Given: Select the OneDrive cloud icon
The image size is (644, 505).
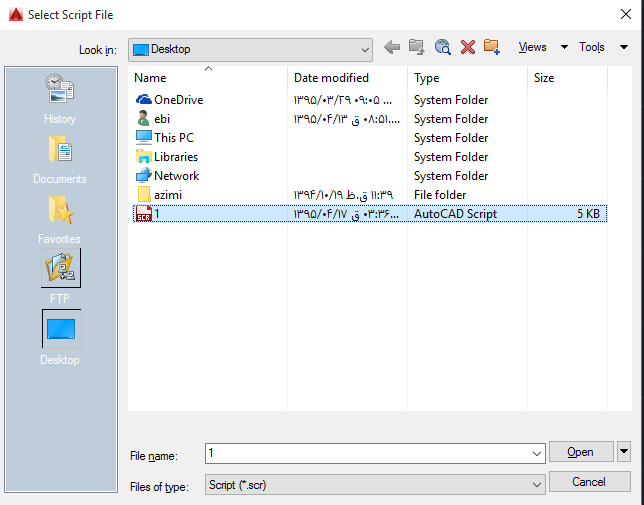Looking at the screenshot, I should 143,100.
